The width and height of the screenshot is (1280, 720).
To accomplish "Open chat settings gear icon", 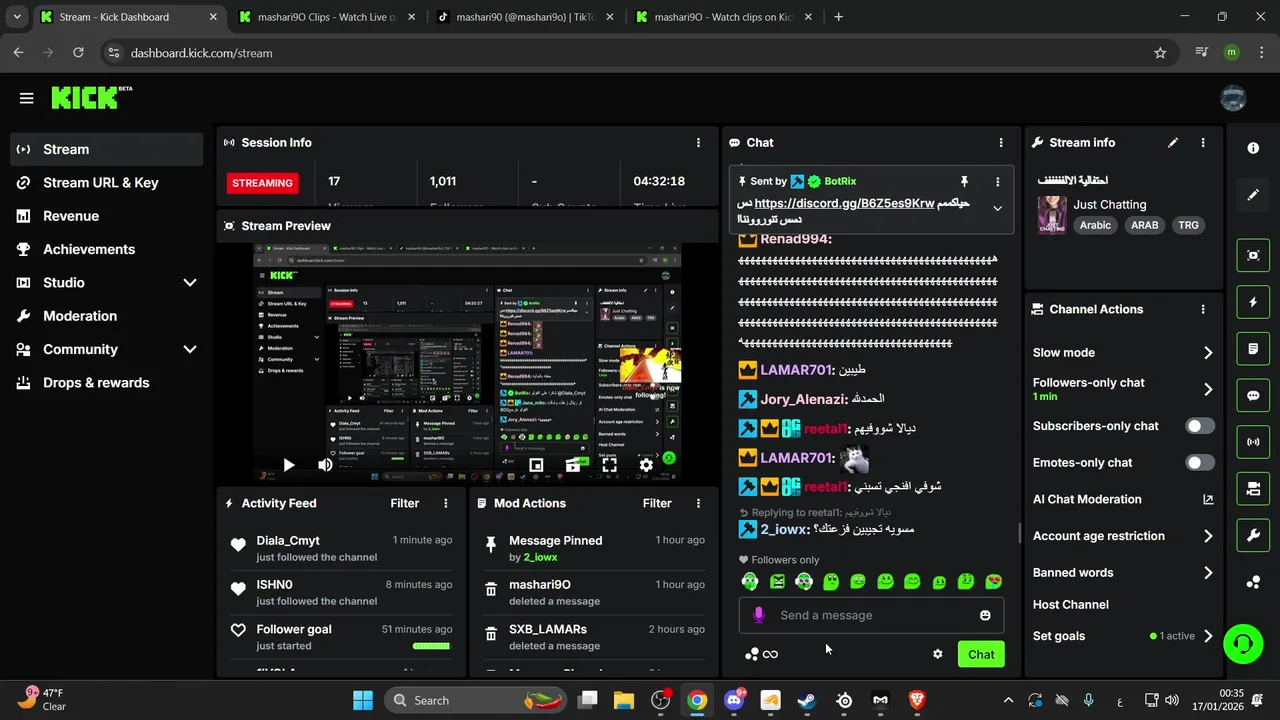I will pos(937,654).
